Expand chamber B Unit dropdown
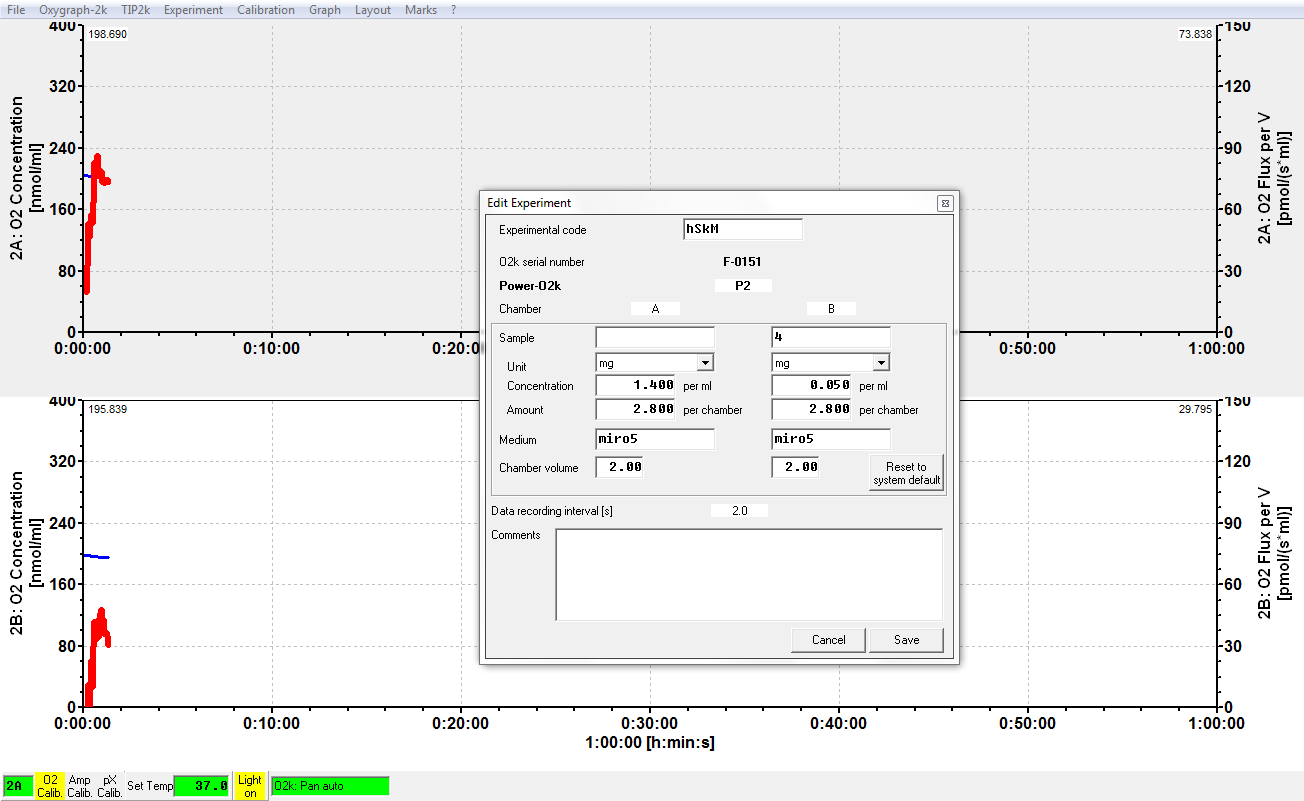This screenshot has height=801, width=1304. pos(881,362)
